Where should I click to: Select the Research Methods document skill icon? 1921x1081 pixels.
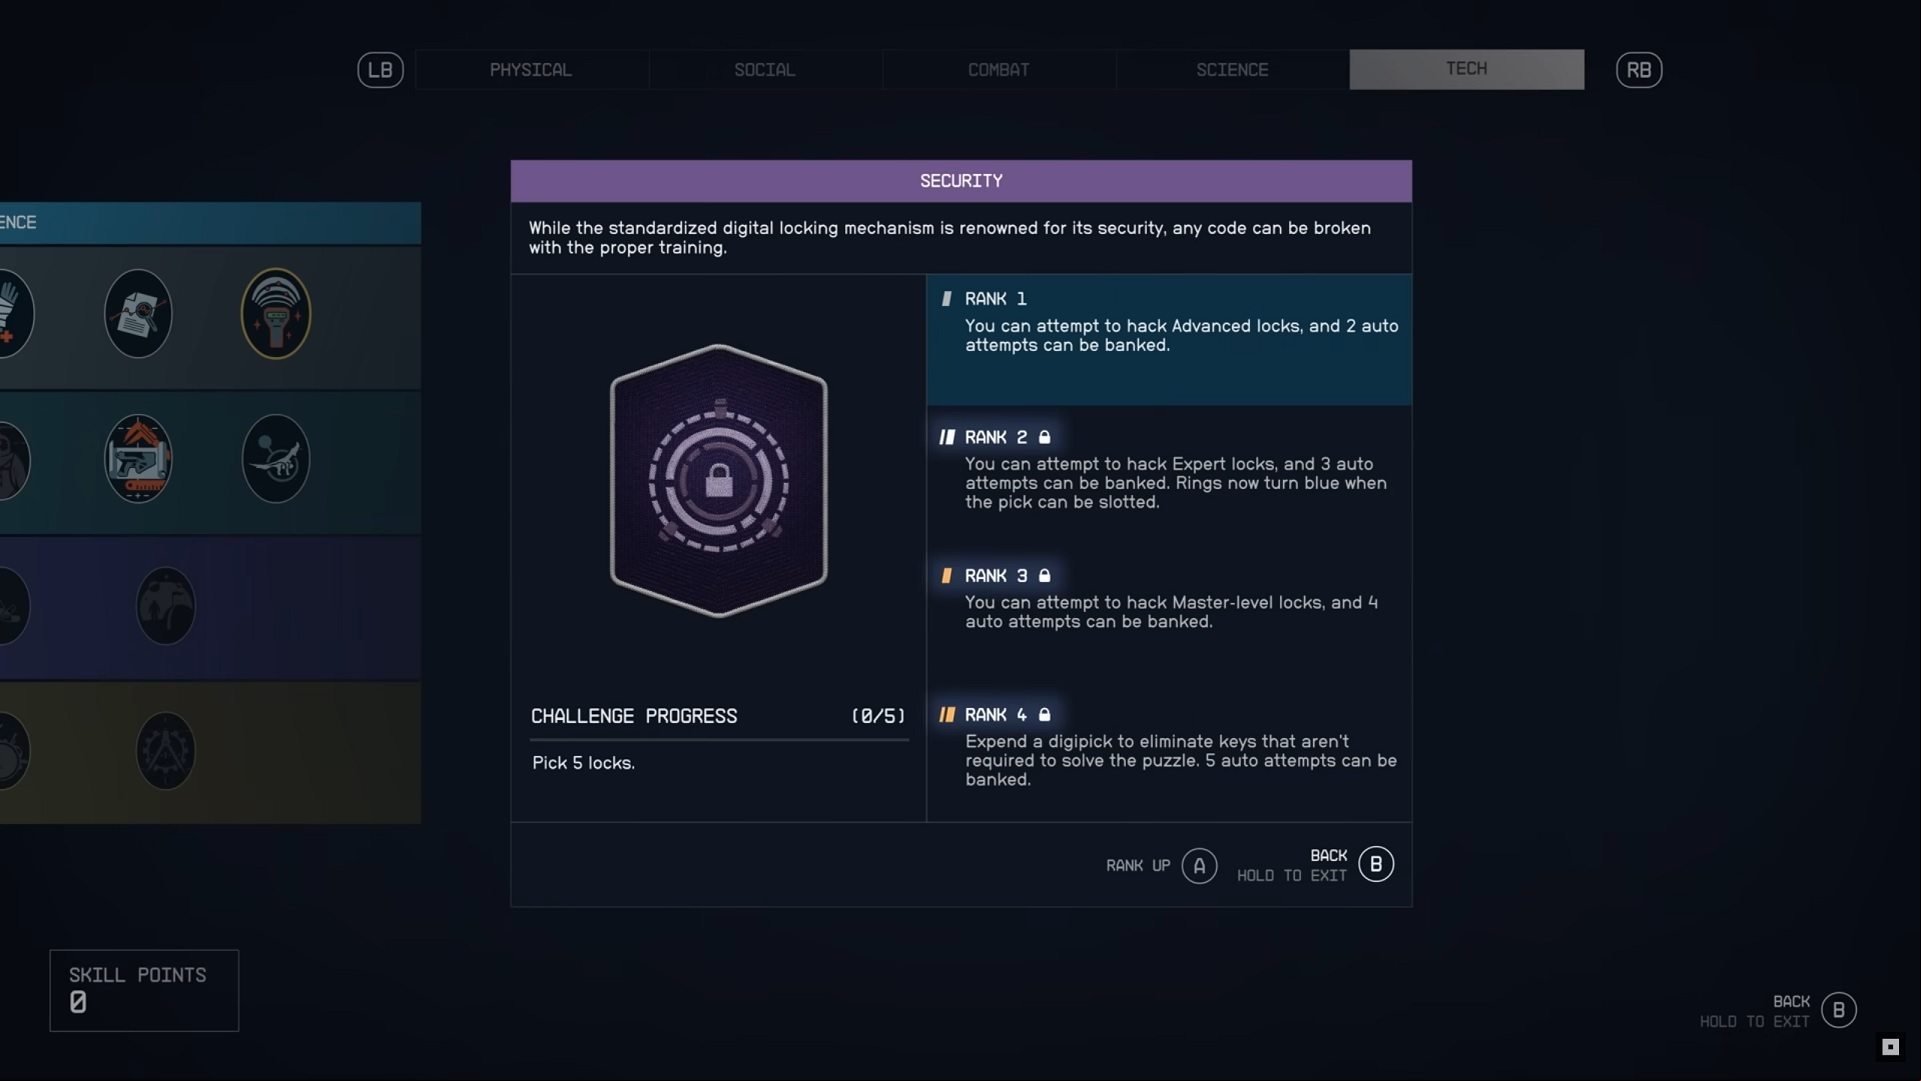pos(138,314)
